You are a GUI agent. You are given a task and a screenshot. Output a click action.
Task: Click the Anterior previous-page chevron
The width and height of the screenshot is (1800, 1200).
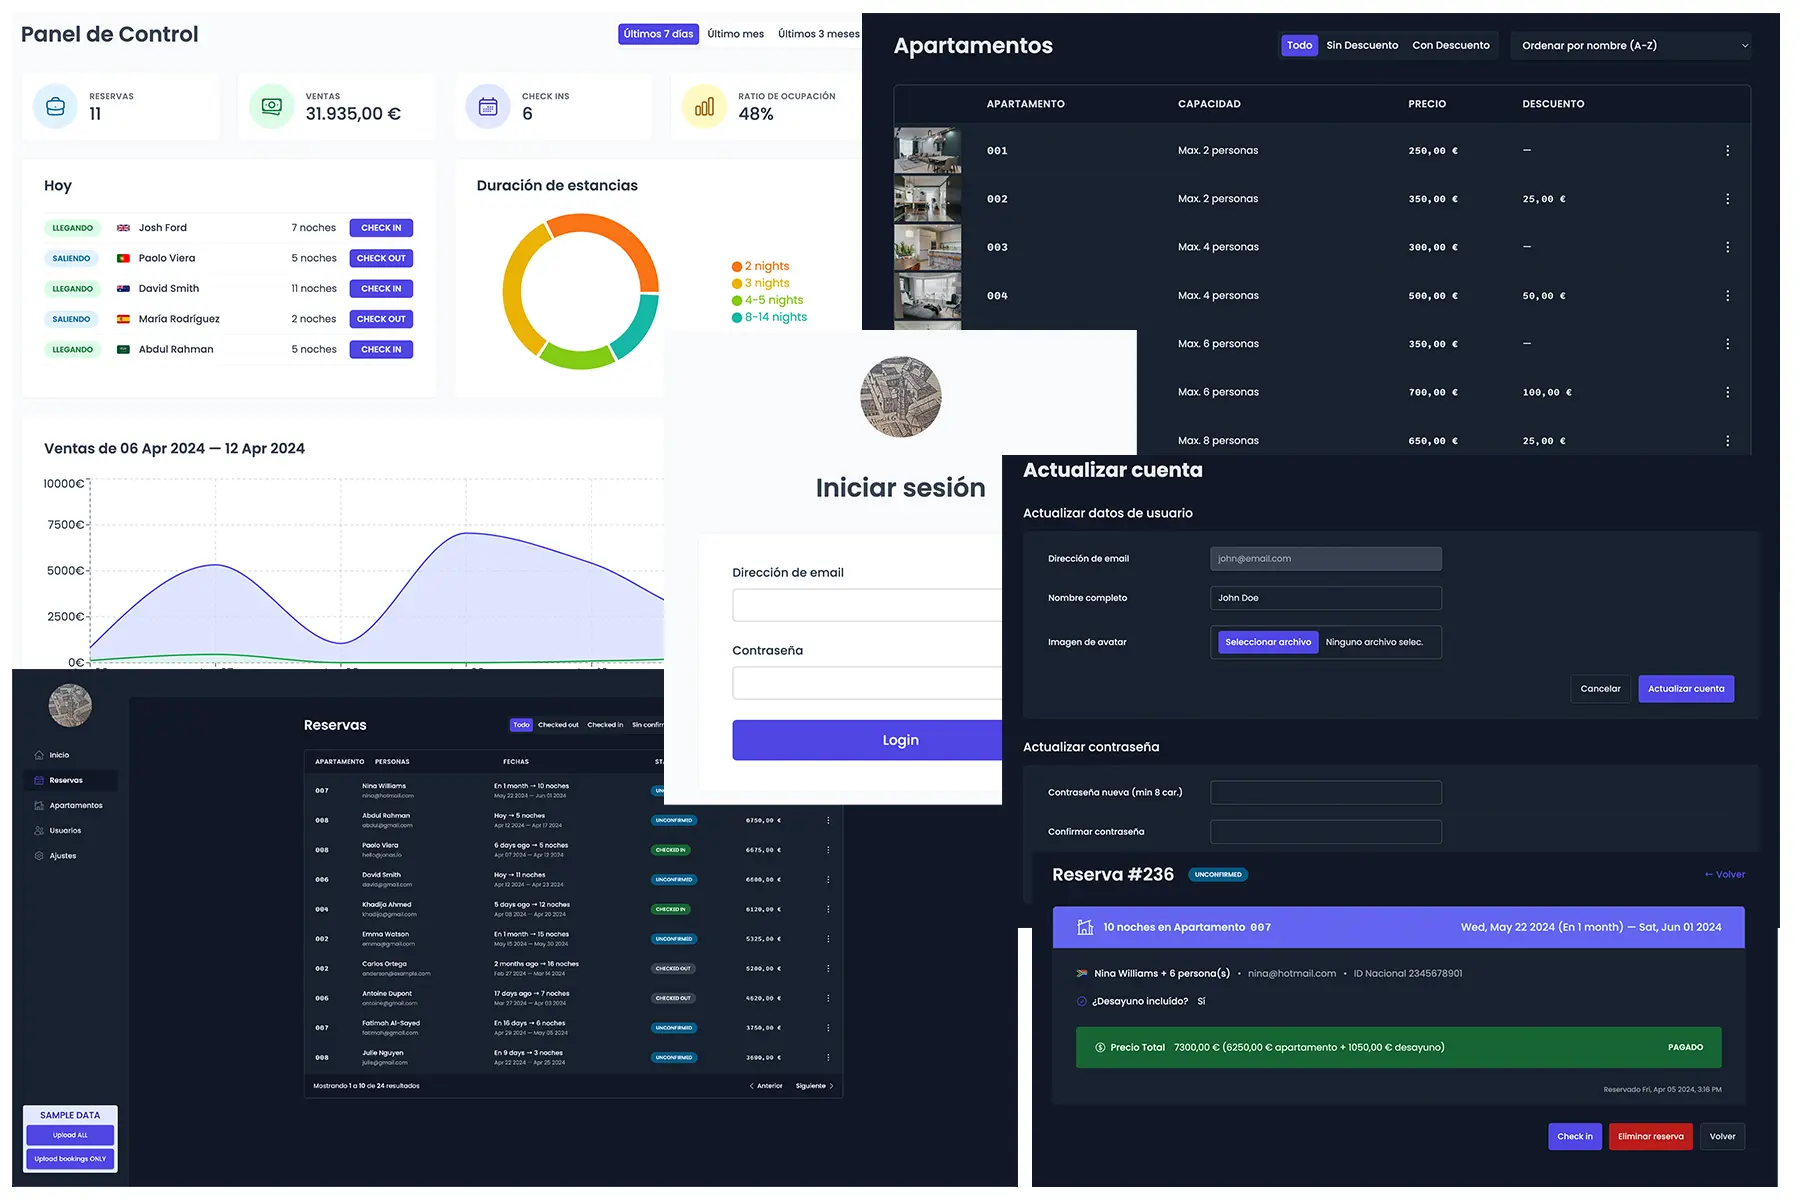point(752,1086)
